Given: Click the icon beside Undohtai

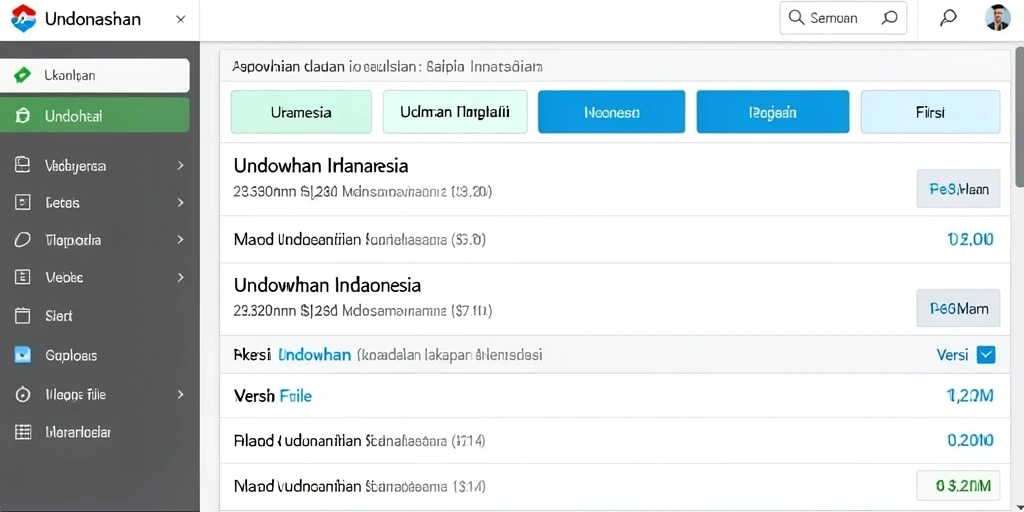Looking at the screenshot, I should tap(22, 116).
